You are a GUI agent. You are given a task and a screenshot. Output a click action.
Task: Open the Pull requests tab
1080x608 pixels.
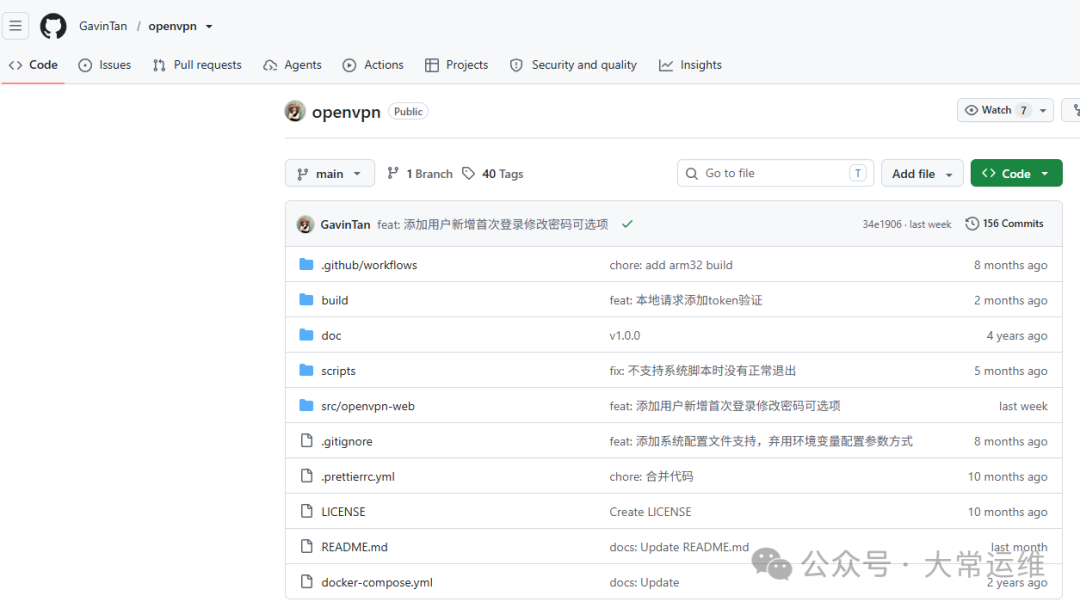[197, 65]
